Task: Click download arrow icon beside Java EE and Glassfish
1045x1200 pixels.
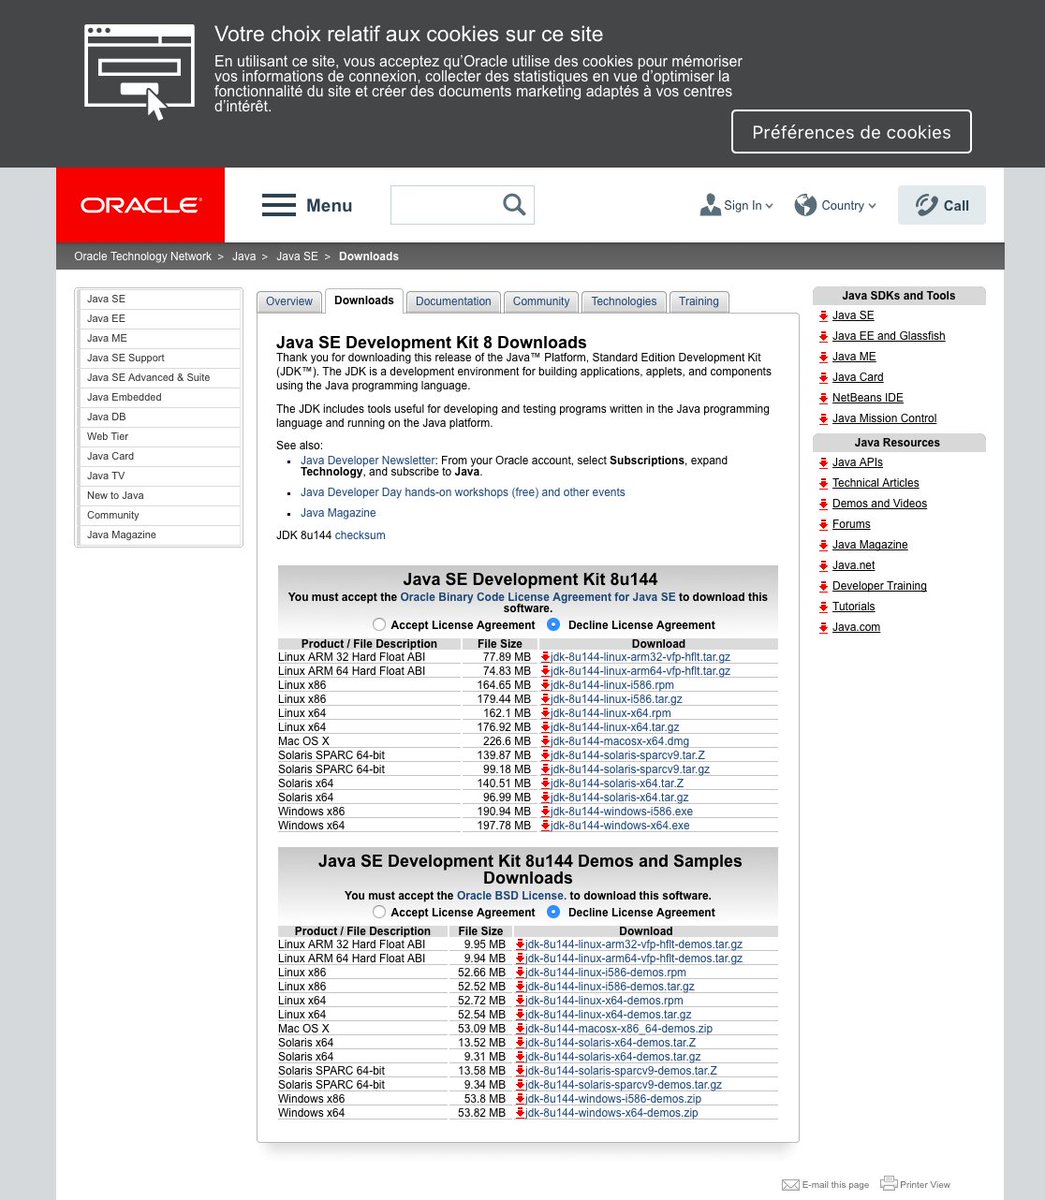Action: pos(823,336)
